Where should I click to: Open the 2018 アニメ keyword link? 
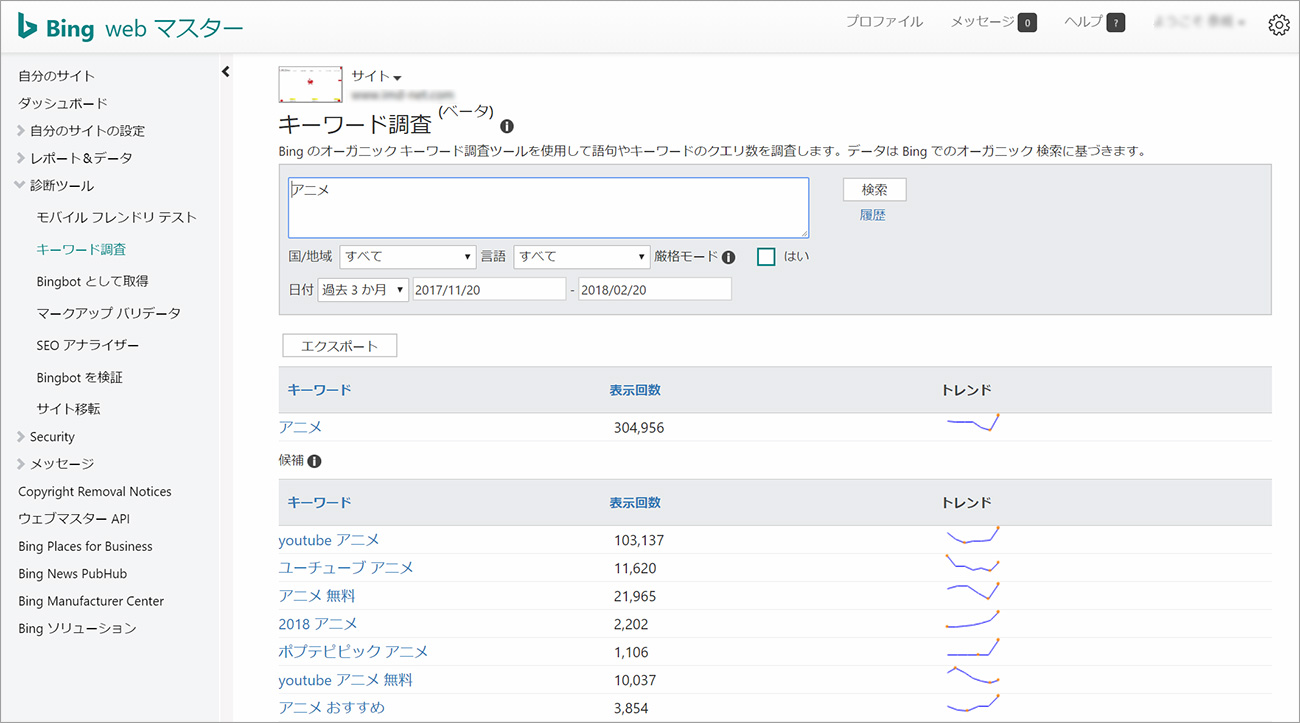318,624
